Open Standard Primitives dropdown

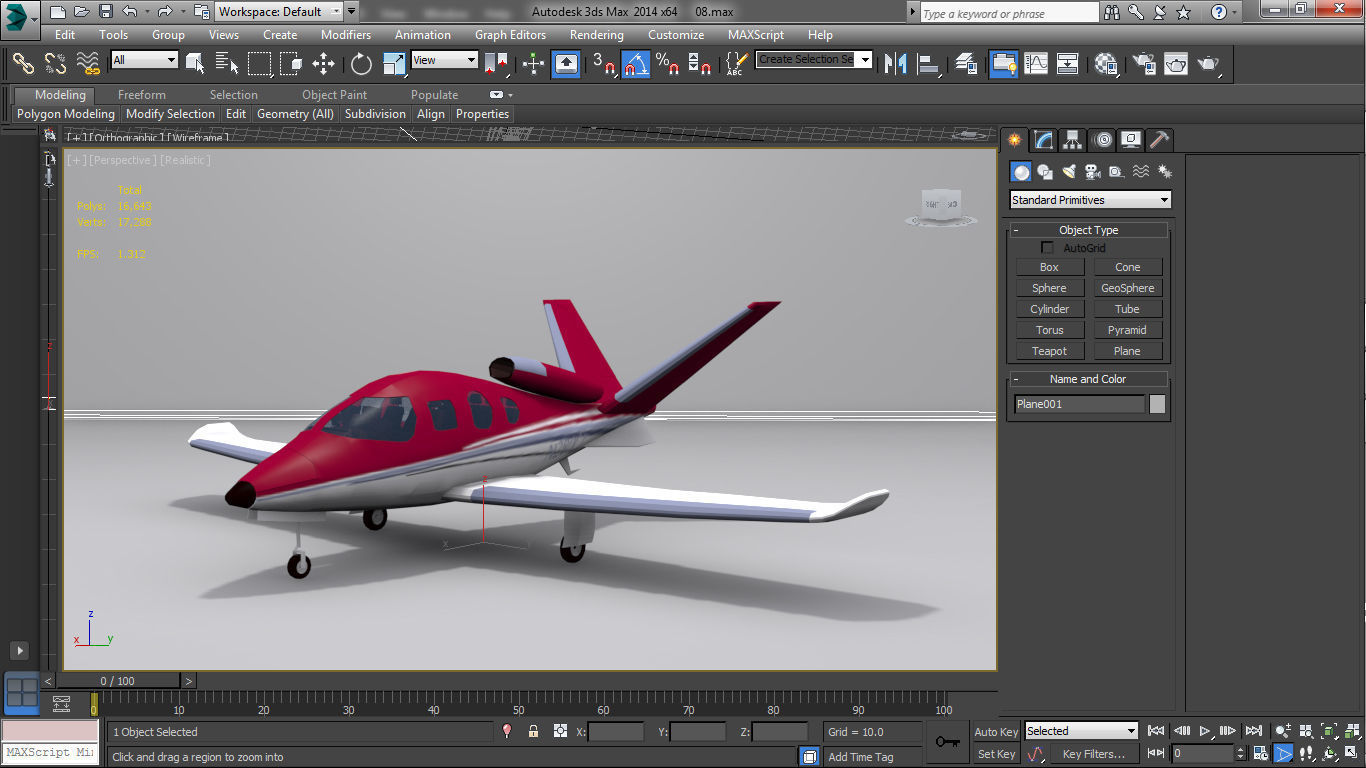(x=1090, y=200)
